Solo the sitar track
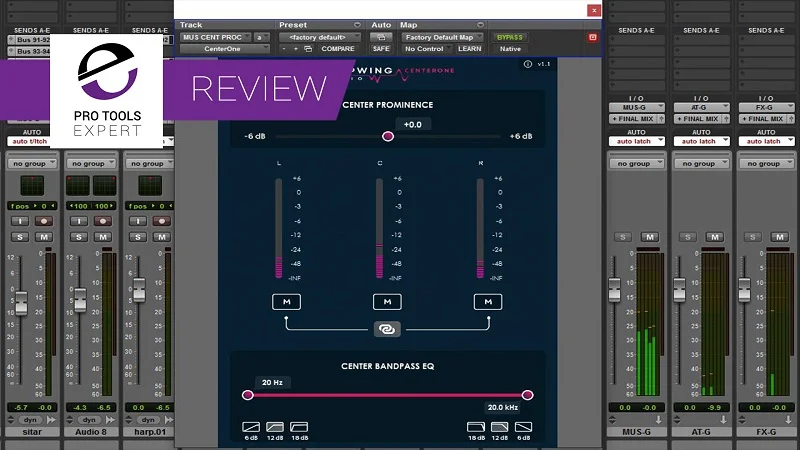The image size is (800, 450). pyautogui.click(x=20, y=237)
